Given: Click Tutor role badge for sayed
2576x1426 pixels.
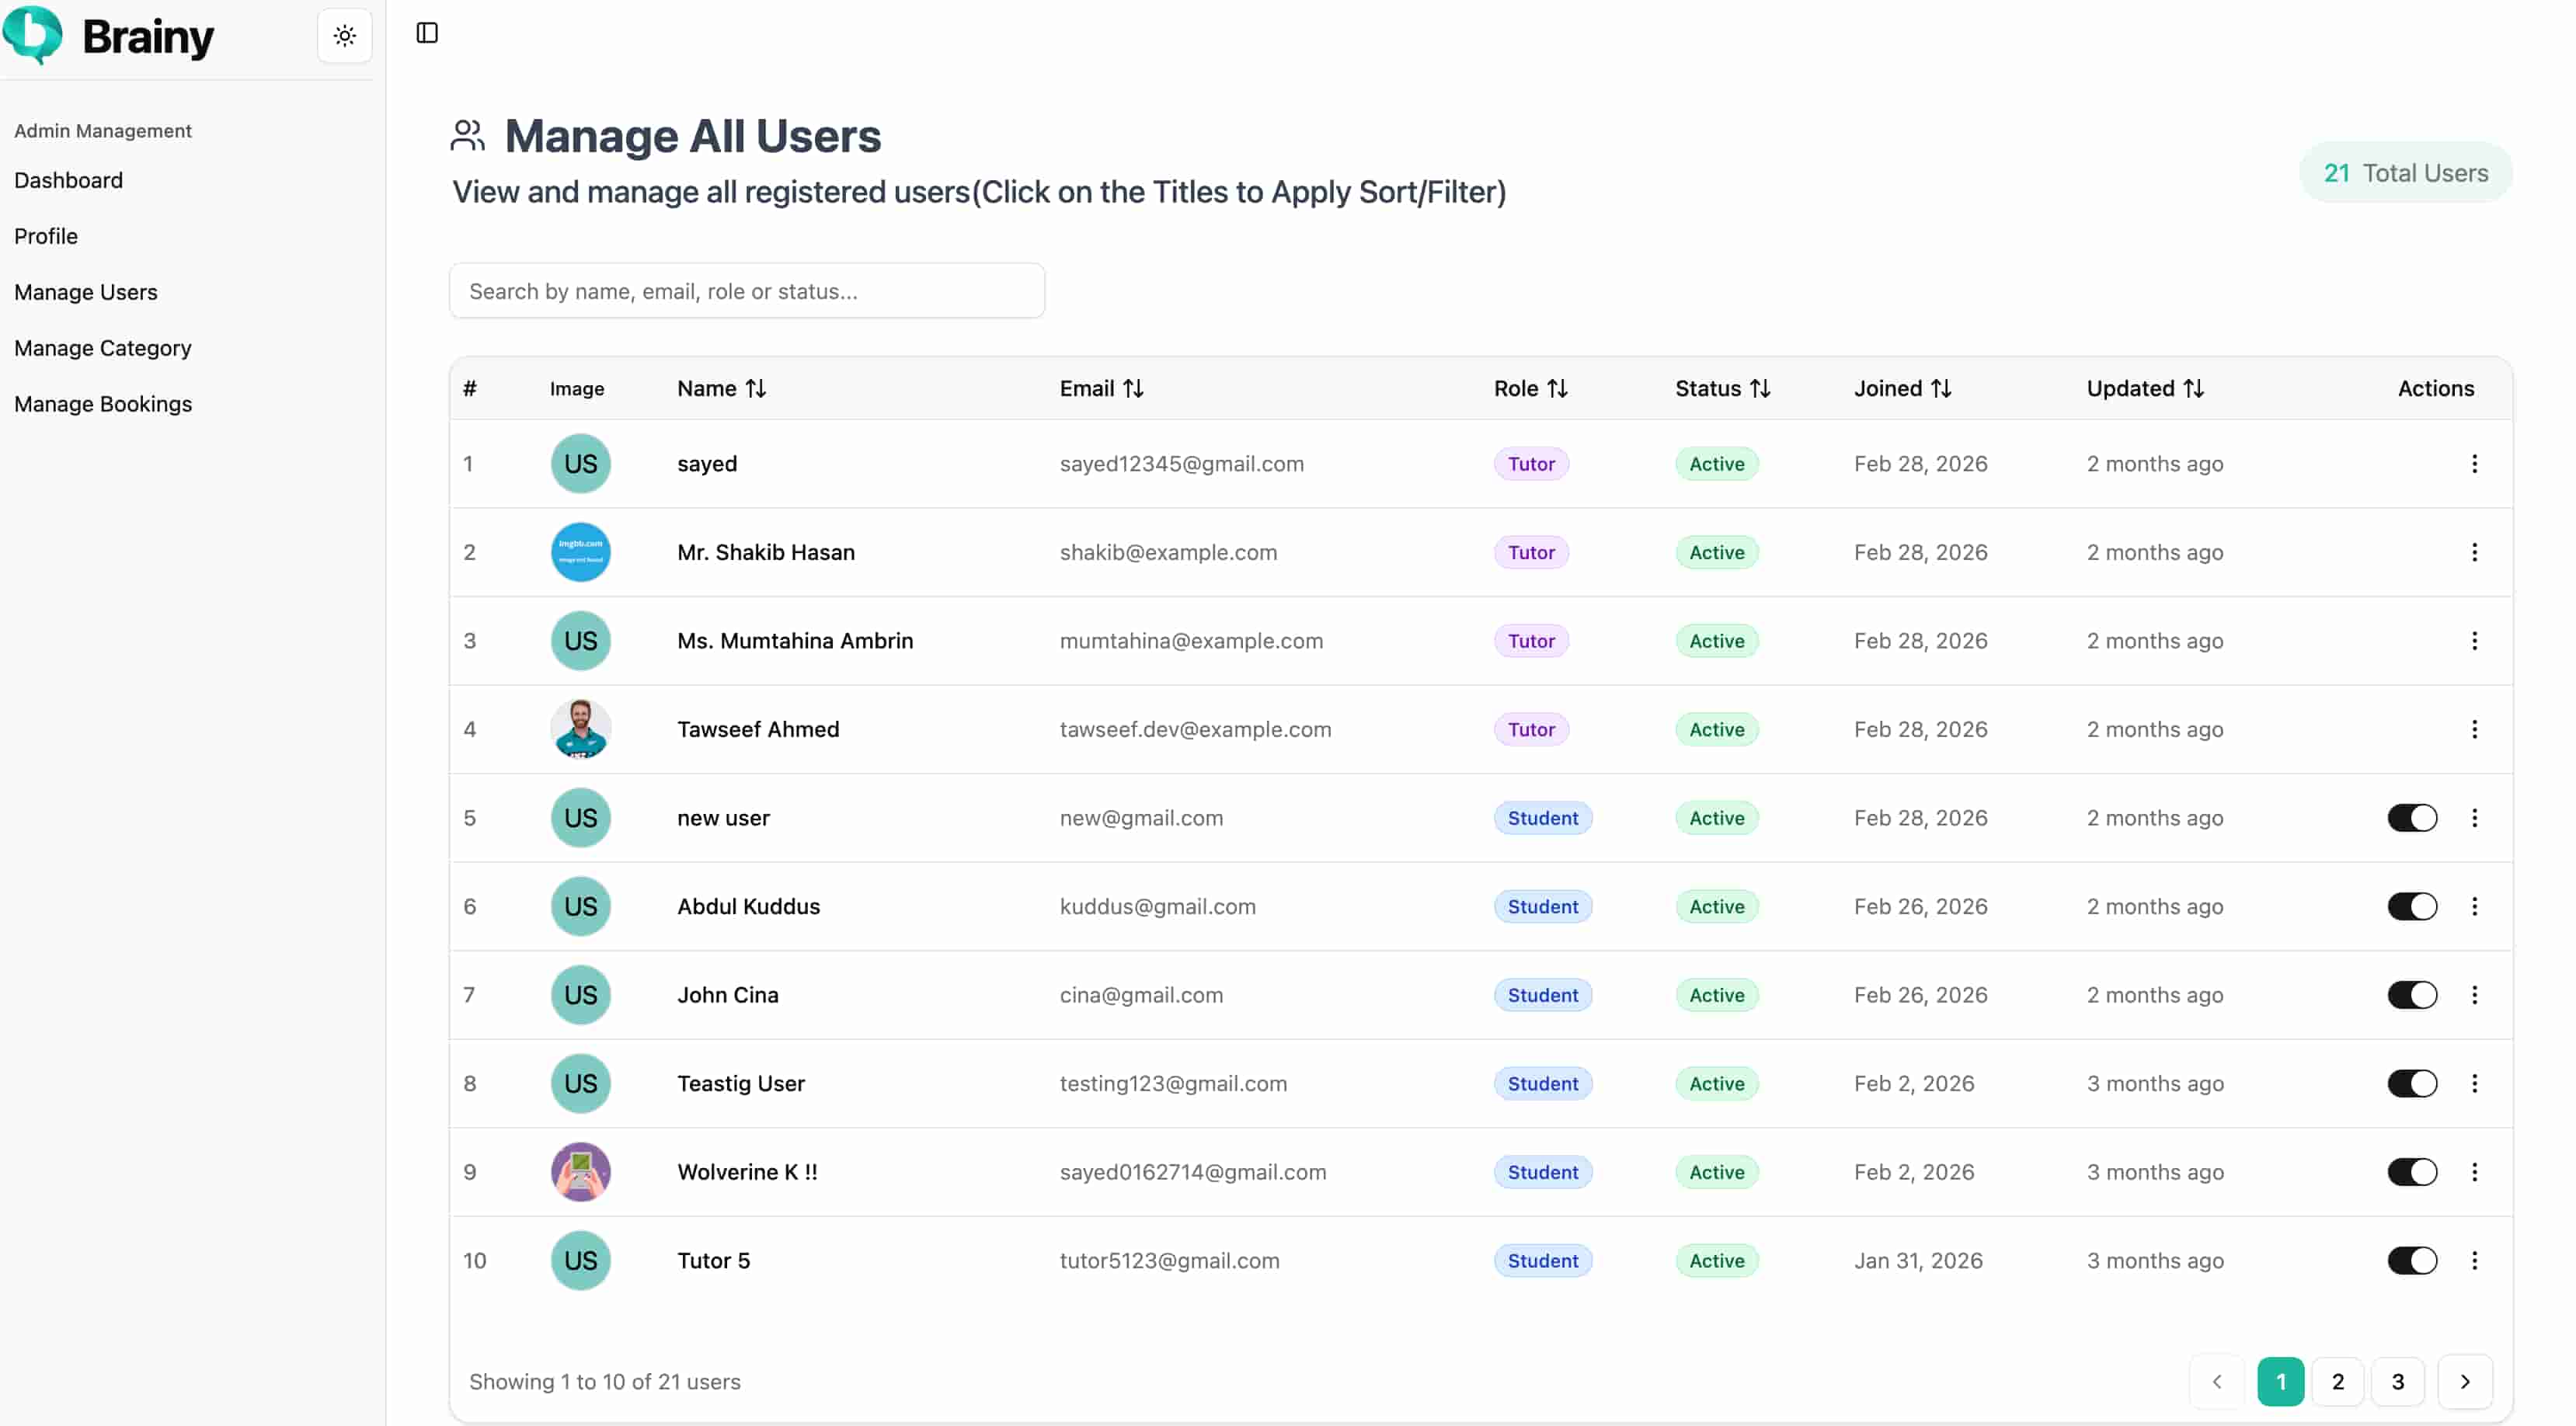Looking at the screenshot, I should point(1531,464).
